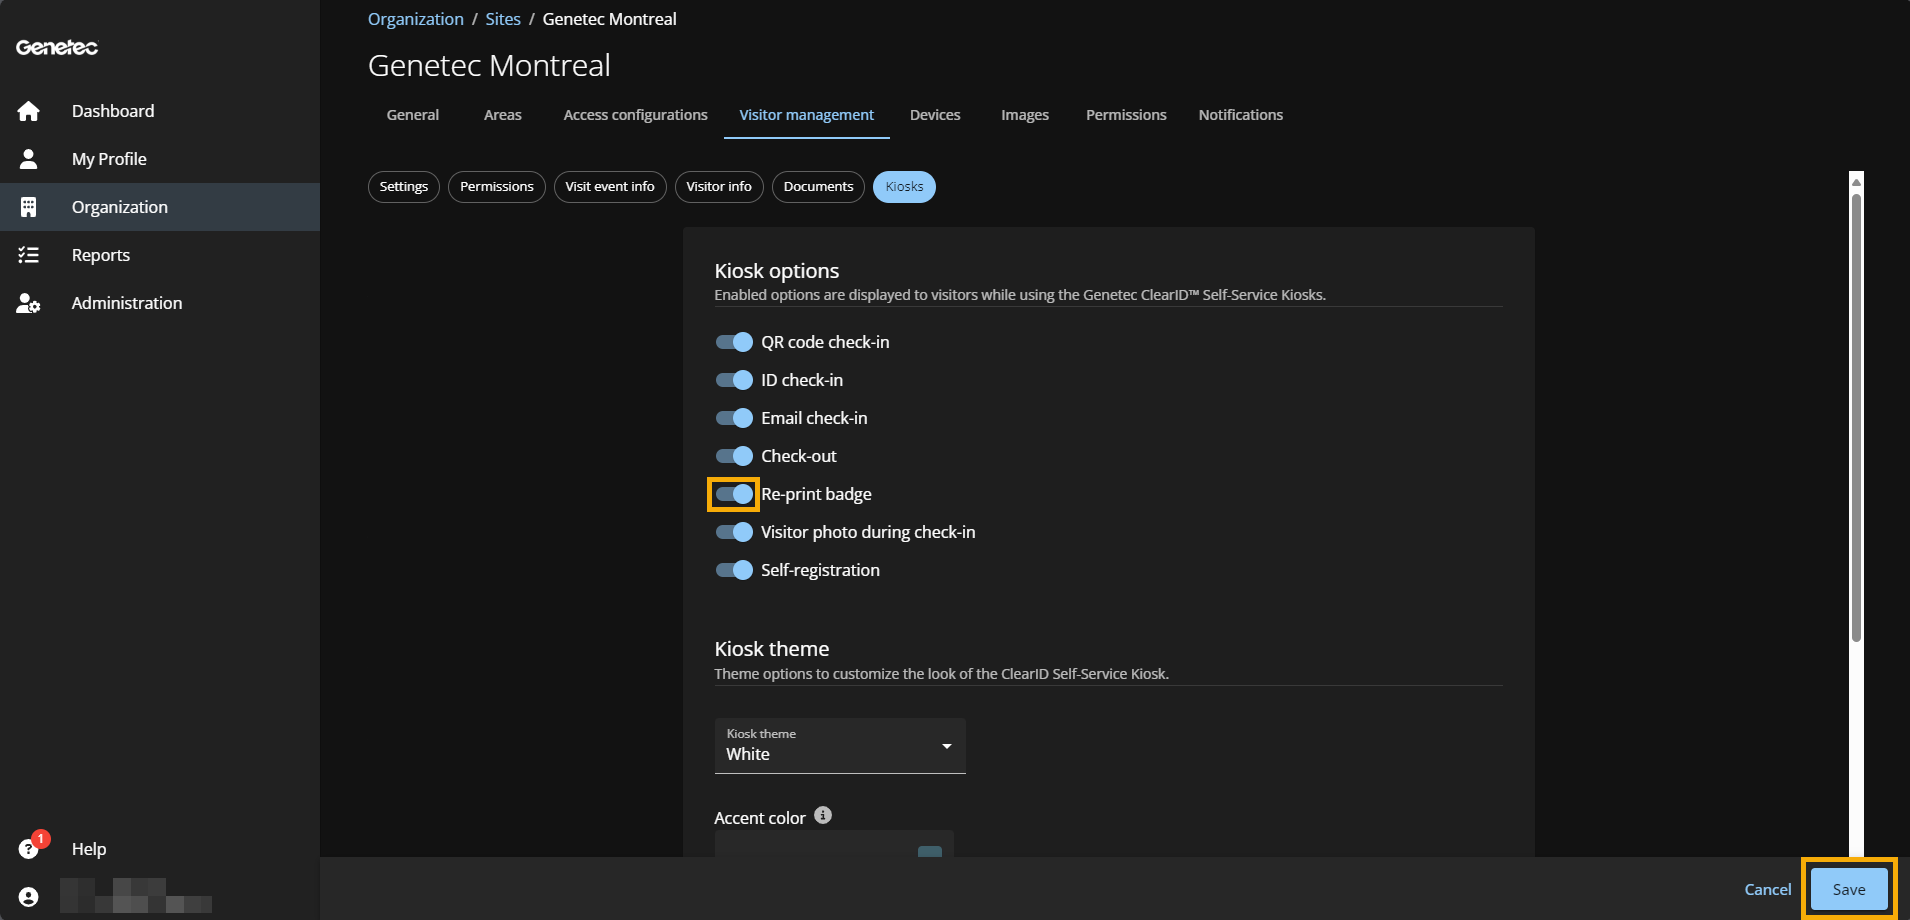Image resolution: width=1910 pixels, height=920 pixels.
Task: Click the Kiosk options heading
Action: (777, 271)
